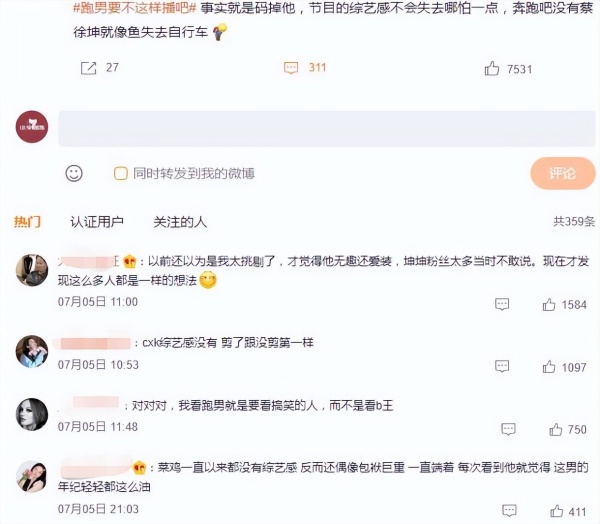Switch to the 认证用户 tab
600x524 pixels.
coord(97,222)
